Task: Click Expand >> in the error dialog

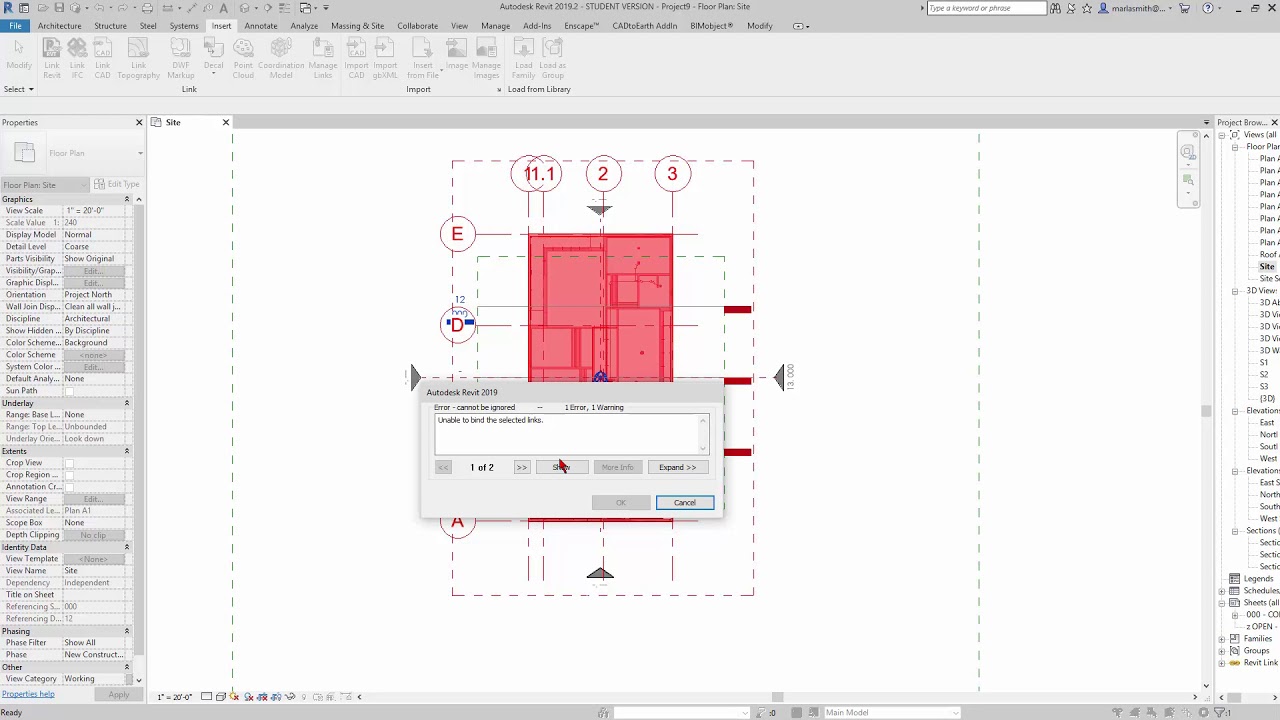Action: click(677, 467)
